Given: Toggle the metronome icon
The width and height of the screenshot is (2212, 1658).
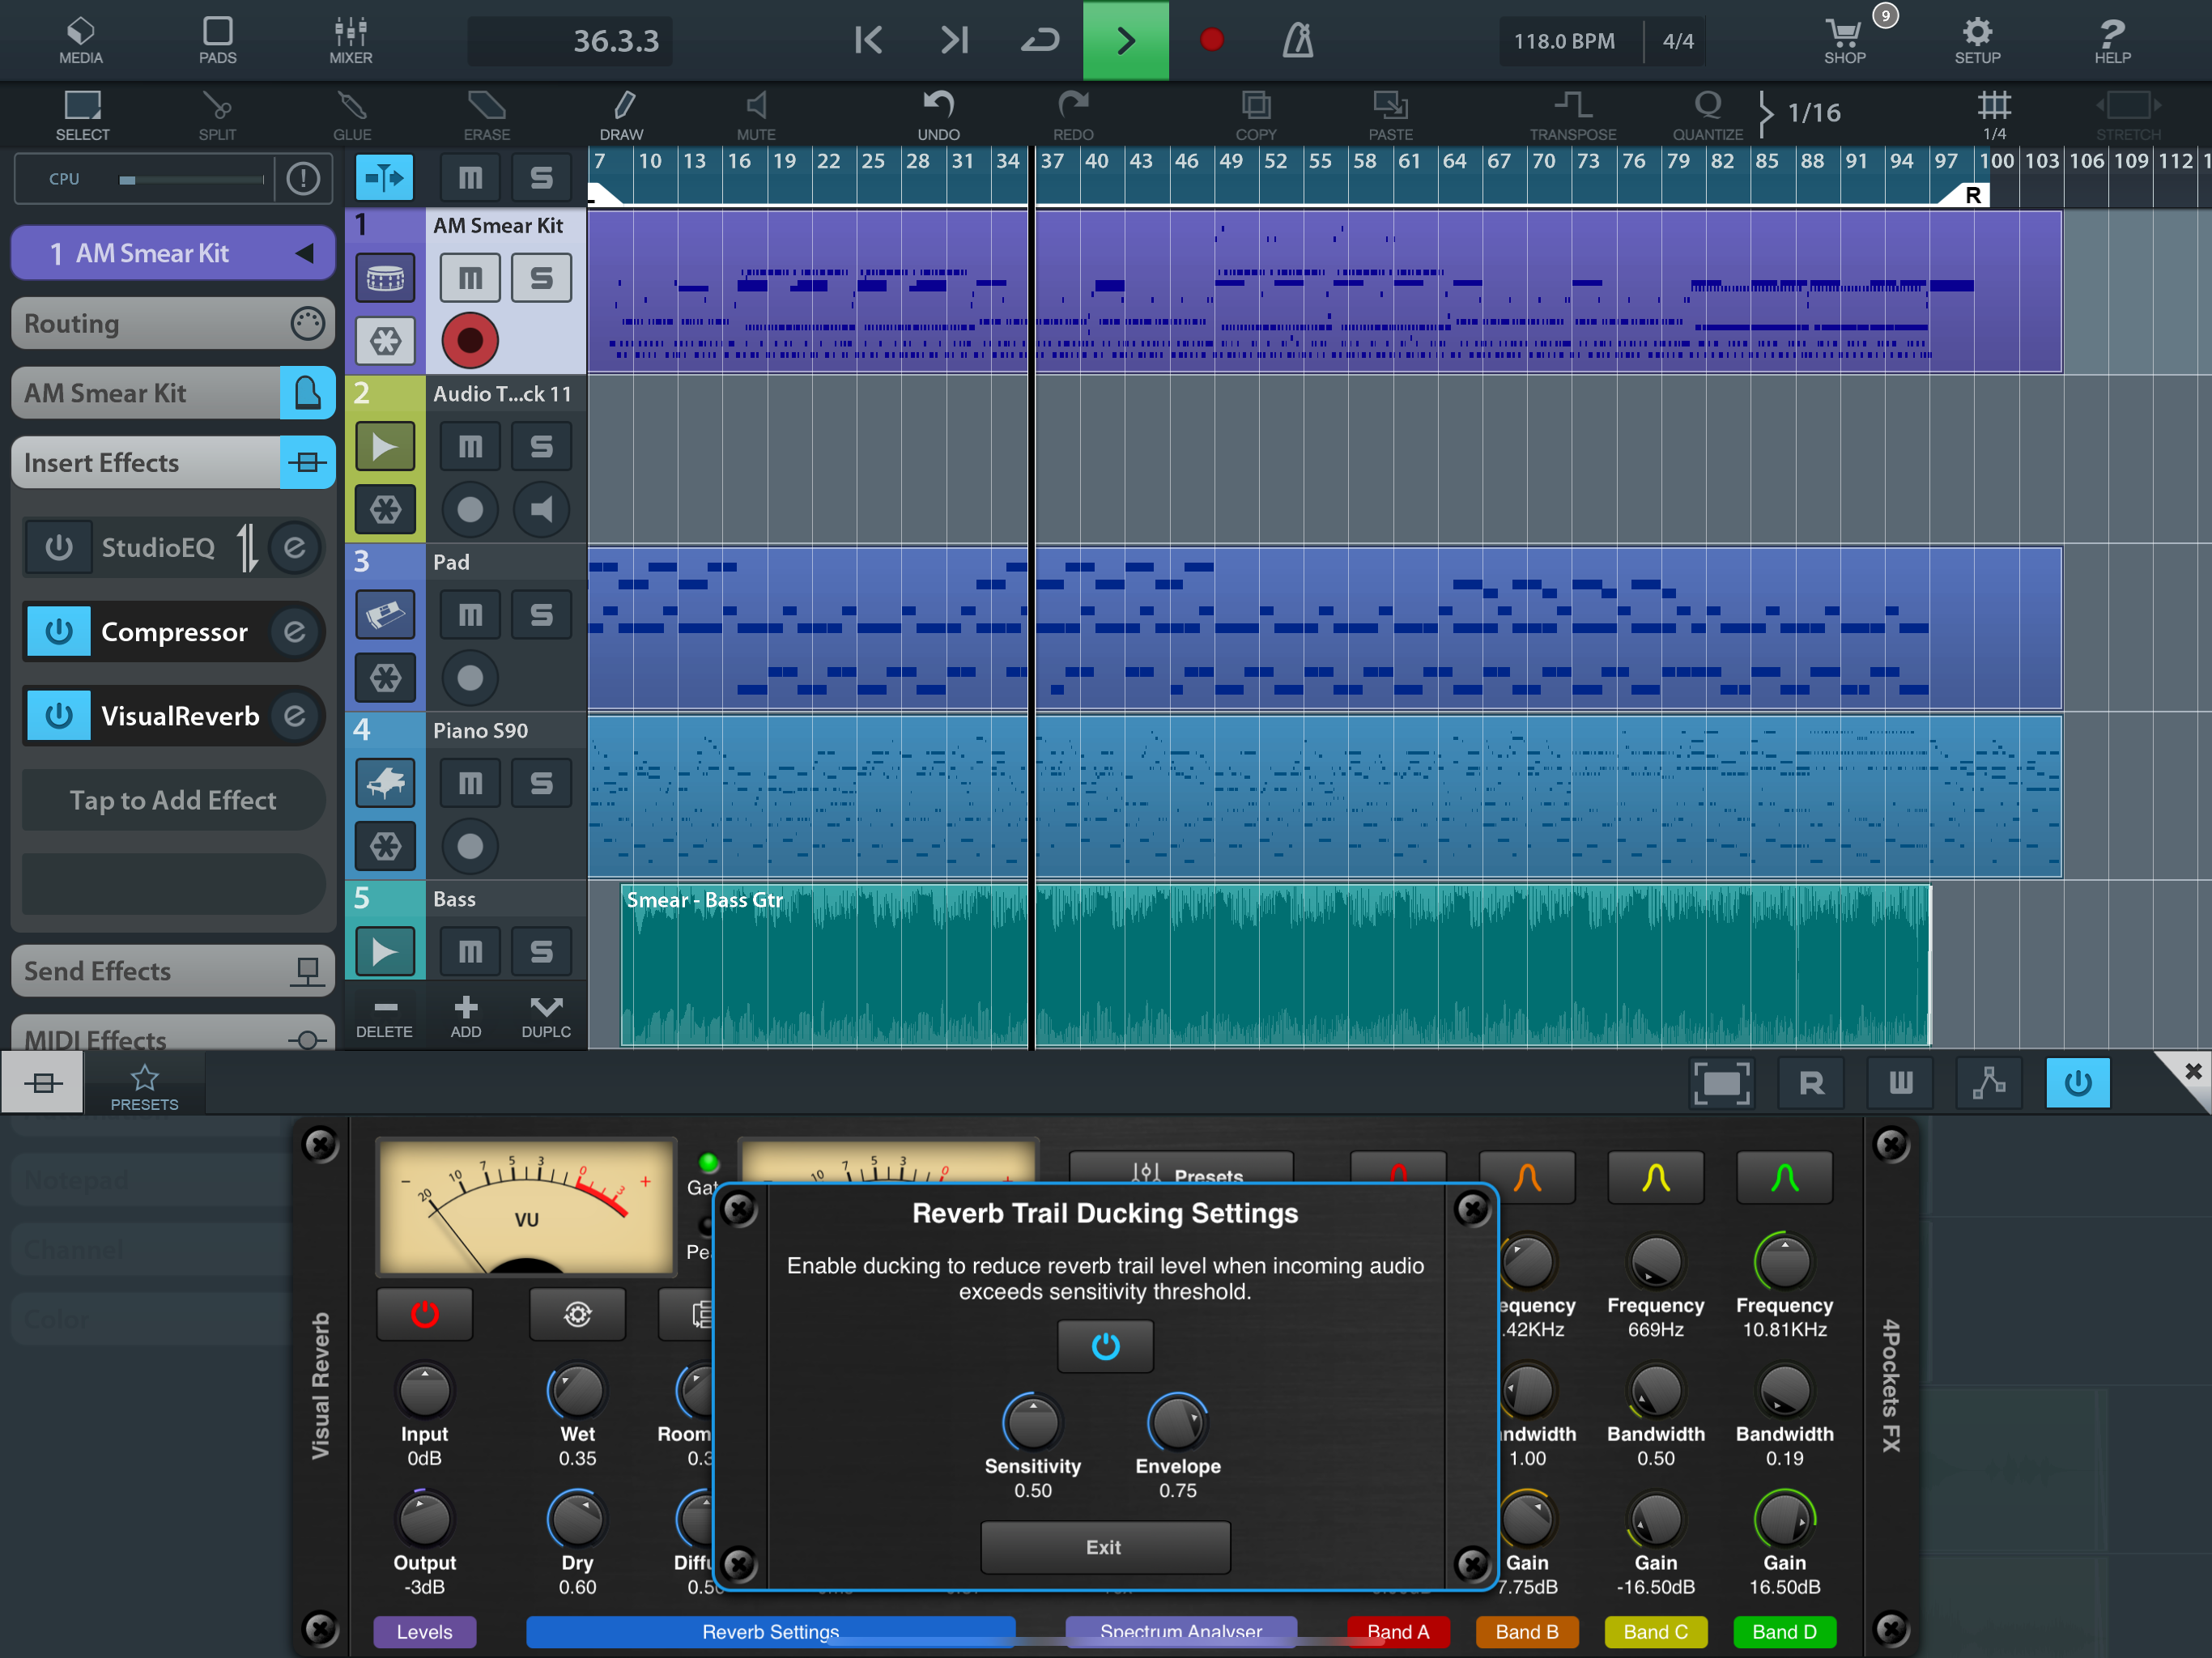Looking at the screenshot, I should pos(1298,40).
